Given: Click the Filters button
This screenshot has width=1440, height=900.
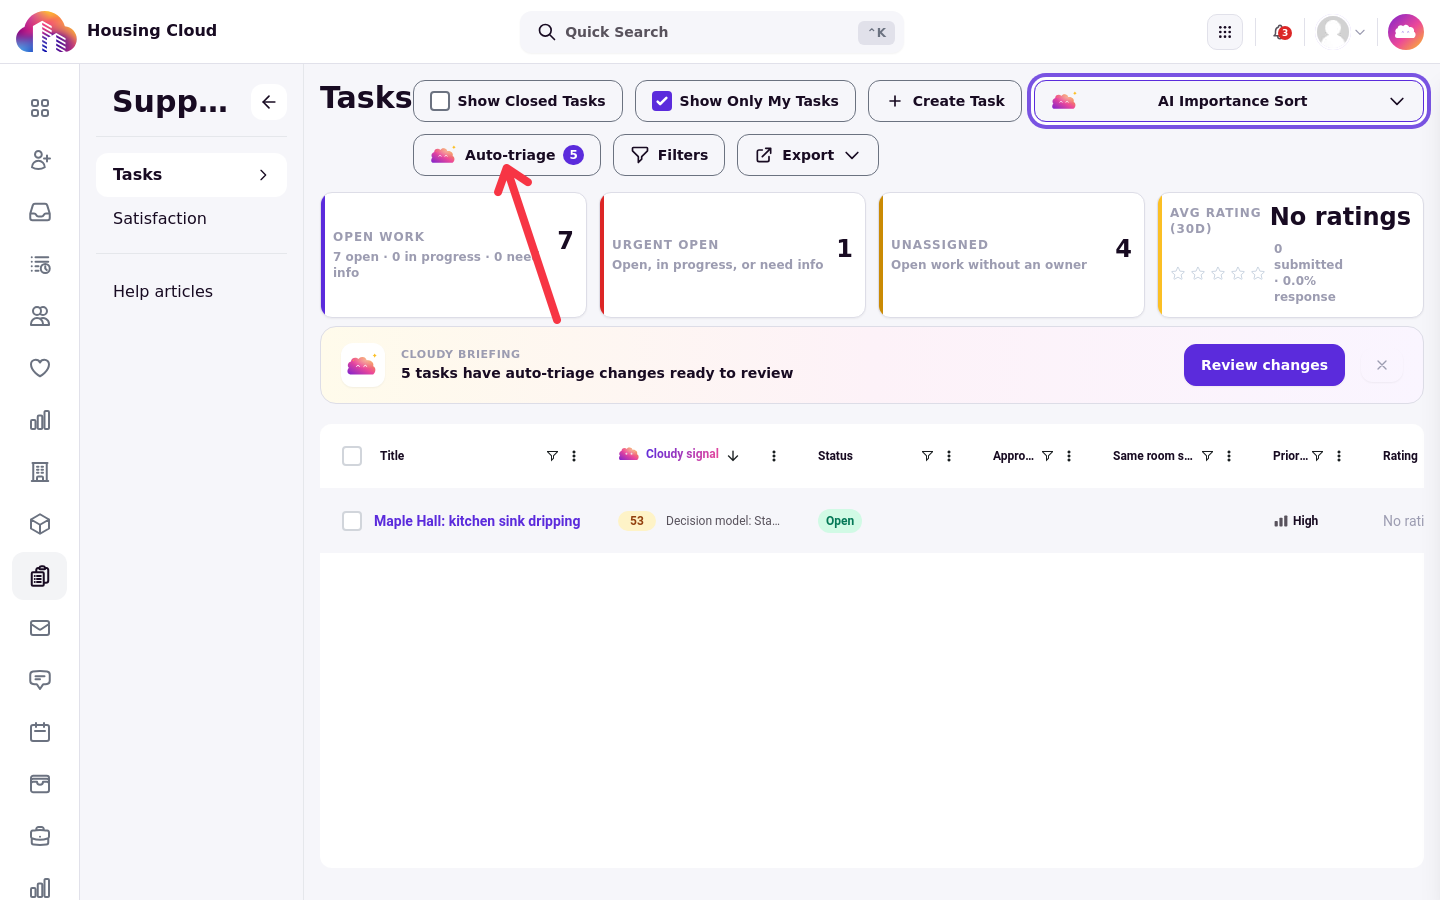Looking at the screenshot, I should (x=669, y=155).
